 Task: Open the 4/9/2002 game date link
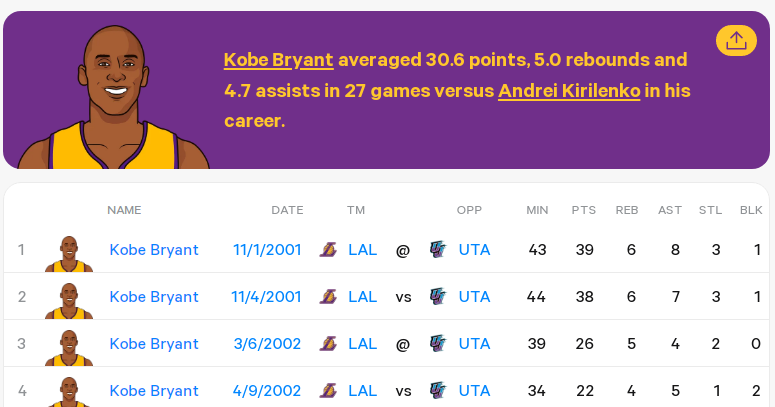pyautogui.click(x=267, y=391)
